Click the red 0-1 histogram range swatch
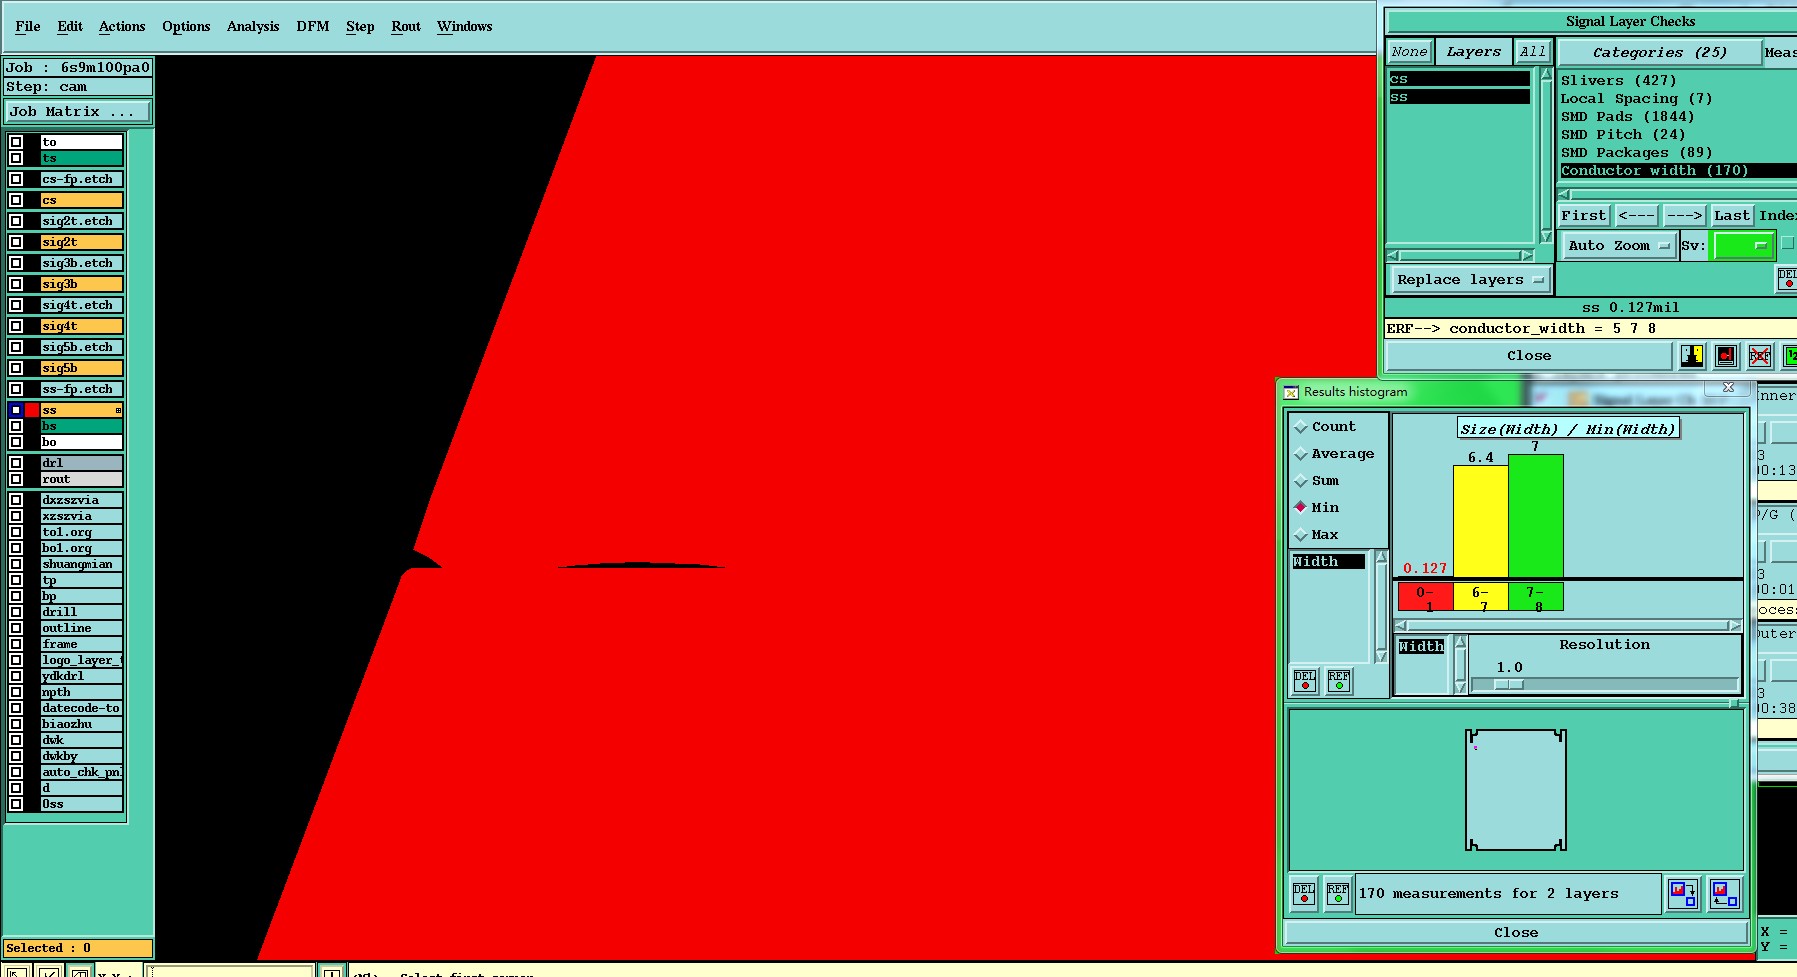 coord(1425,597)
